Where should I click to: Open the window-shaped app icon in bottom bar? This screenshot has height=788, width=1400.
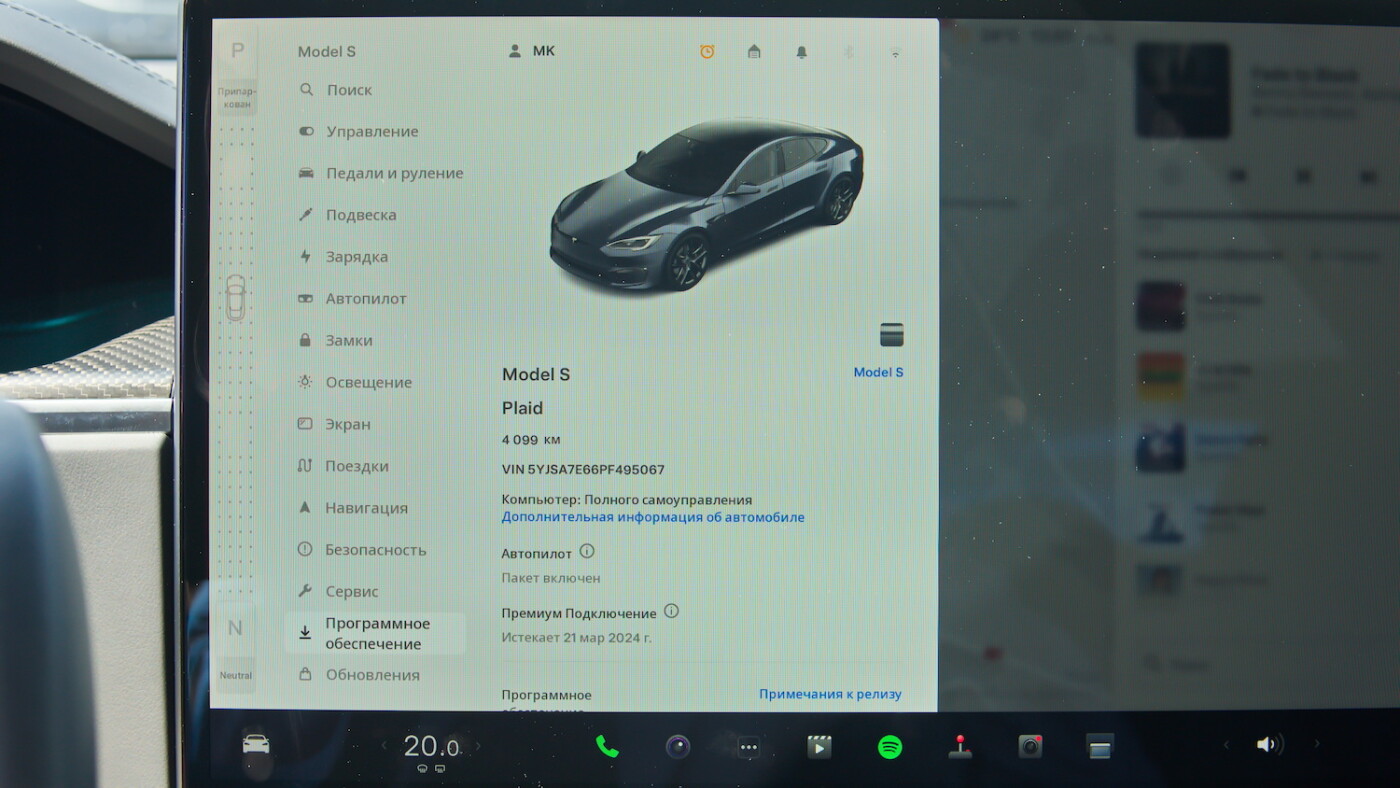pos(1100,746)
